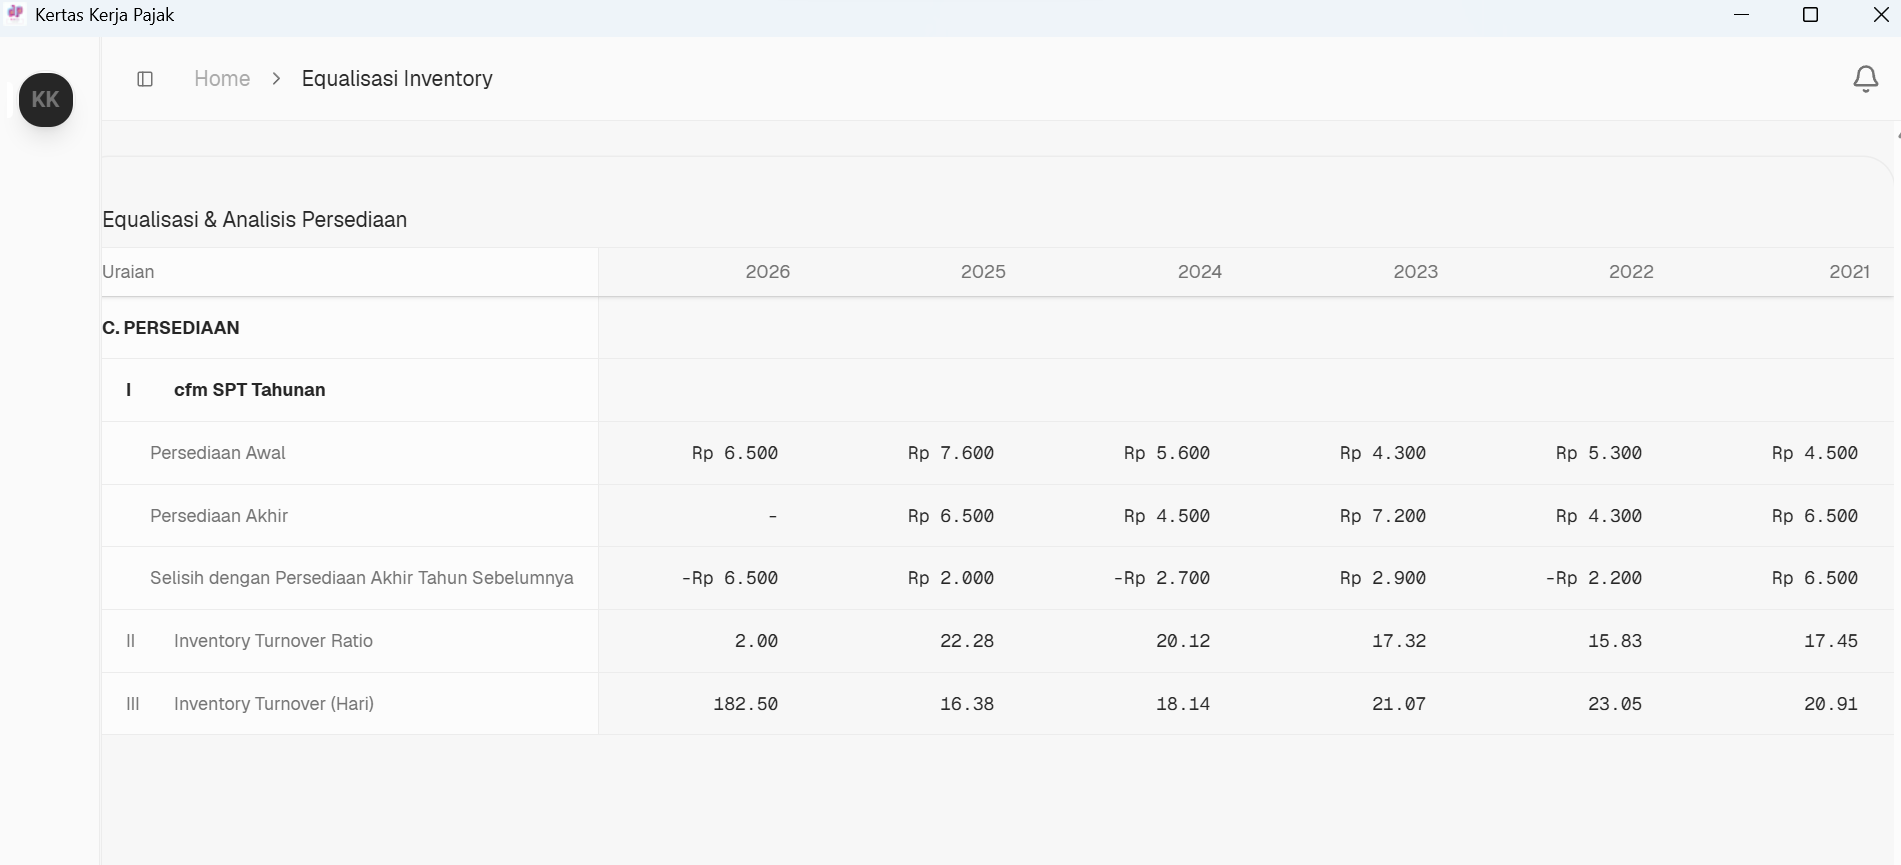The width and height of the screenshot is (1901, 865).
Task: Open the notifications bell
Action: click(x=1865, y=79)
